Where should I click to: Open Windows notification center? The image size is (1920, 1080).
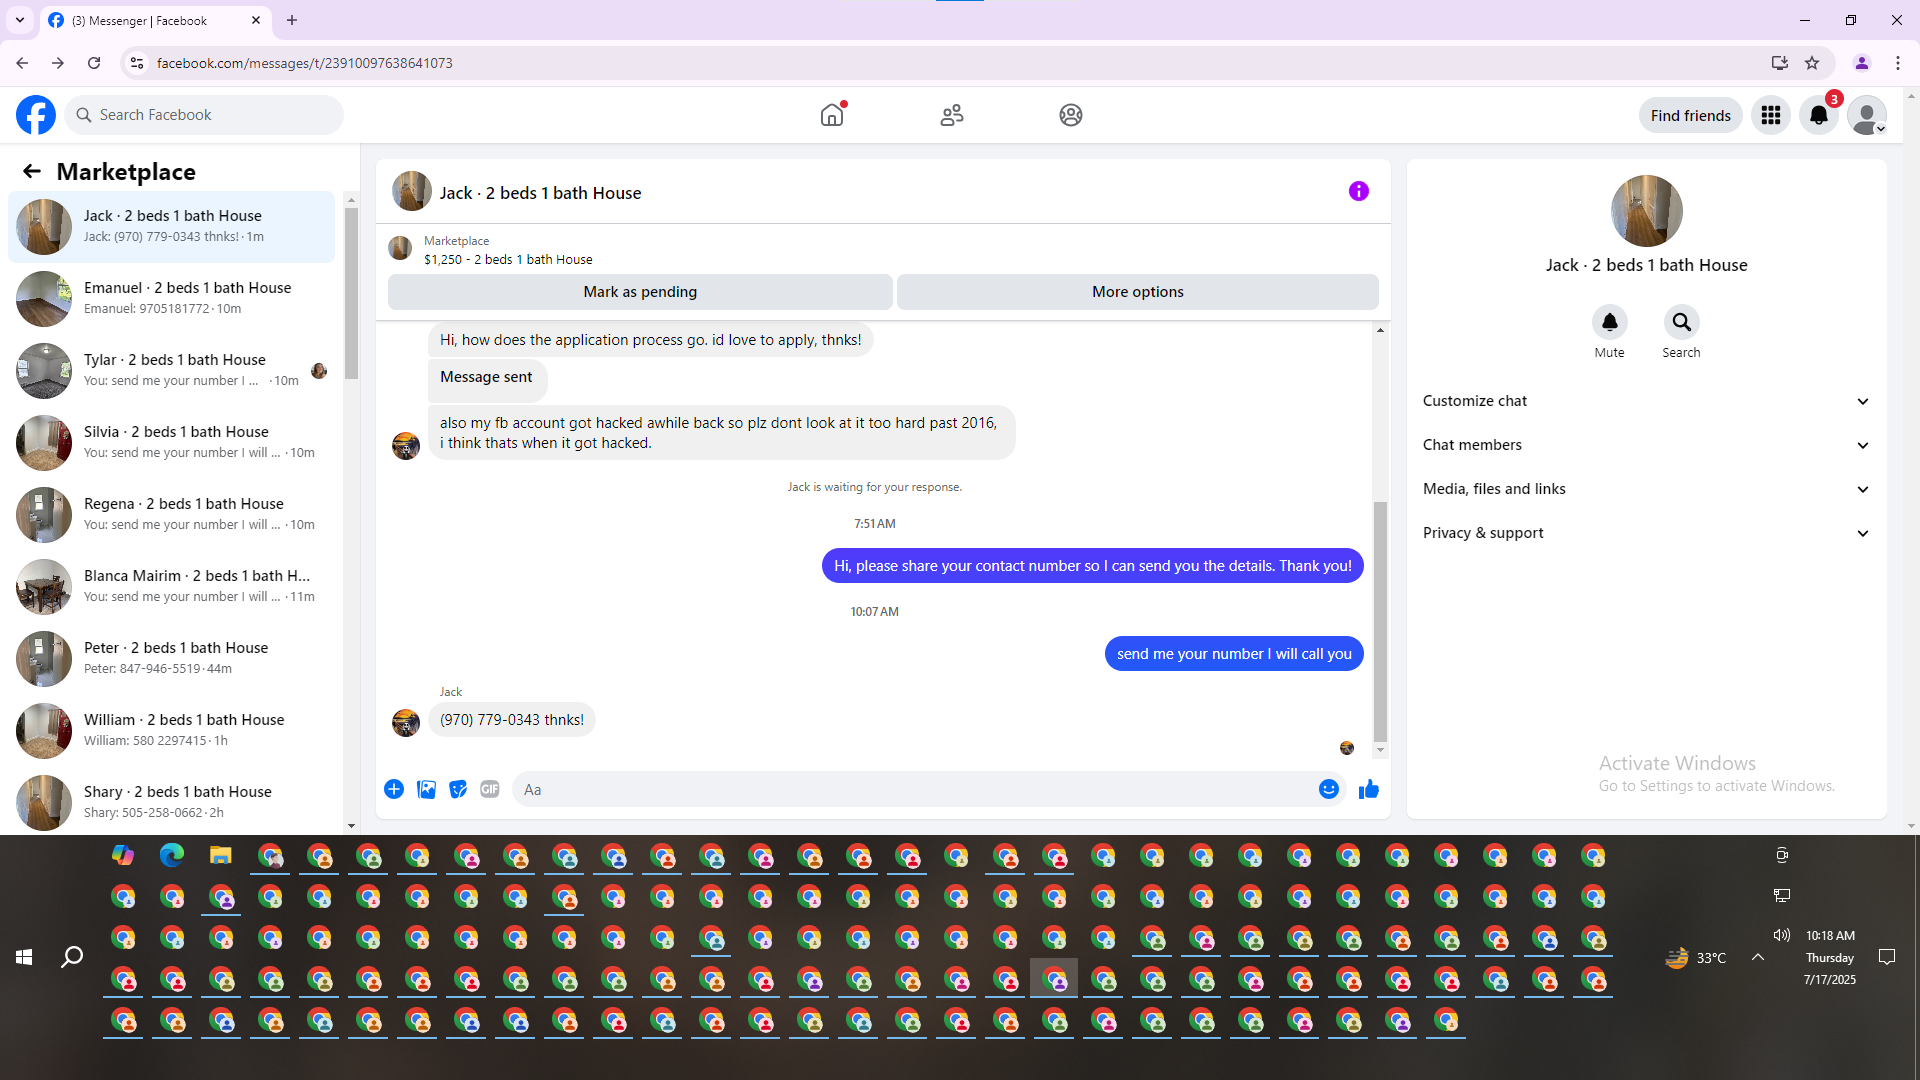pos(1887,957)
